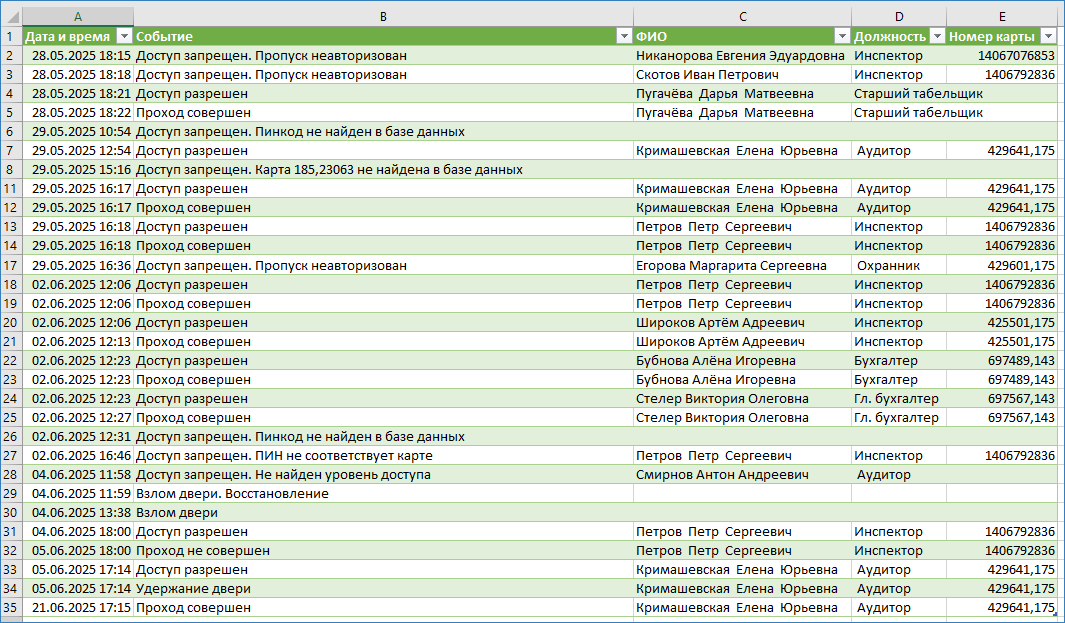1065x623 pixels.
Task: Click the Select All corner triangle
Action: point(11,17)
